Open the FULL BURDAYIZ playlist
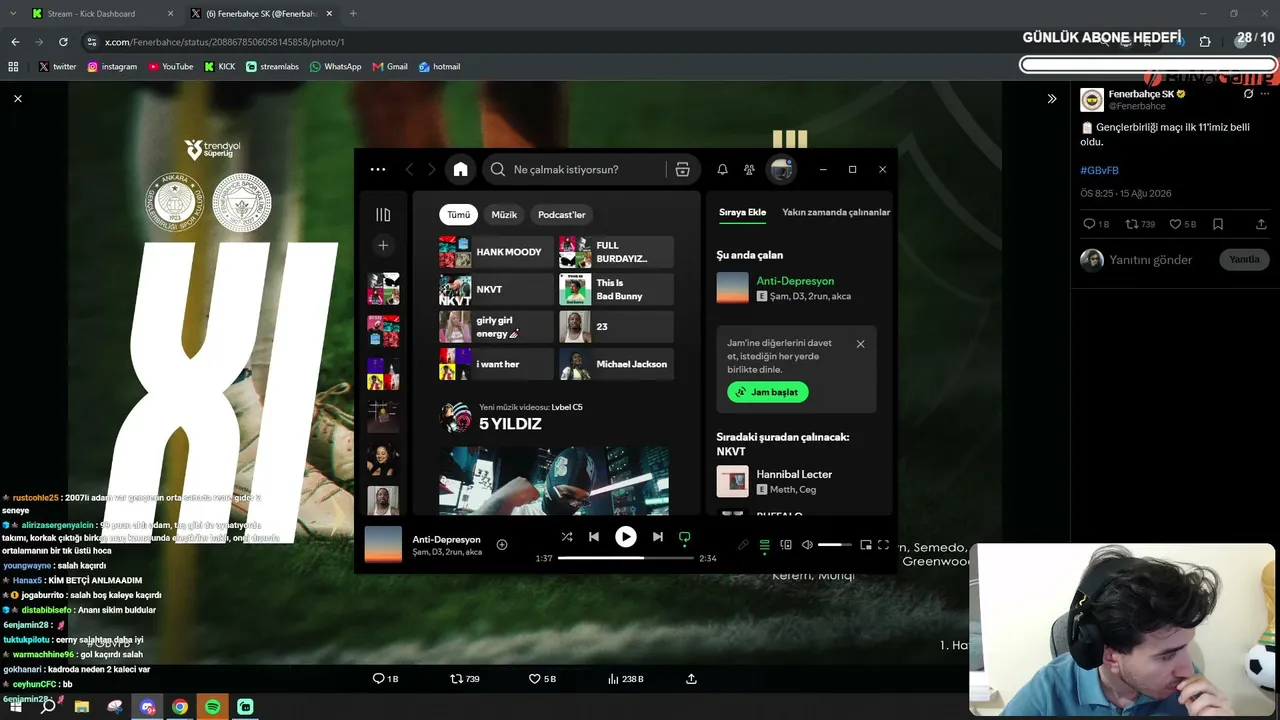The image size is (1280, 720). click(616, 252)
